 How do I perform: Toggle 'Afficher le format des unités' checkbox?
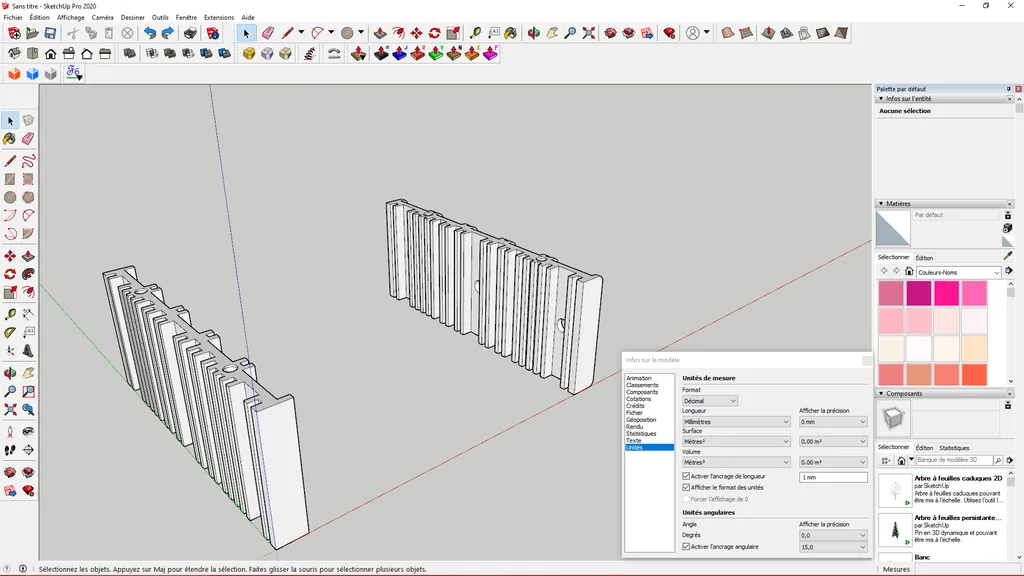(685, 488)
